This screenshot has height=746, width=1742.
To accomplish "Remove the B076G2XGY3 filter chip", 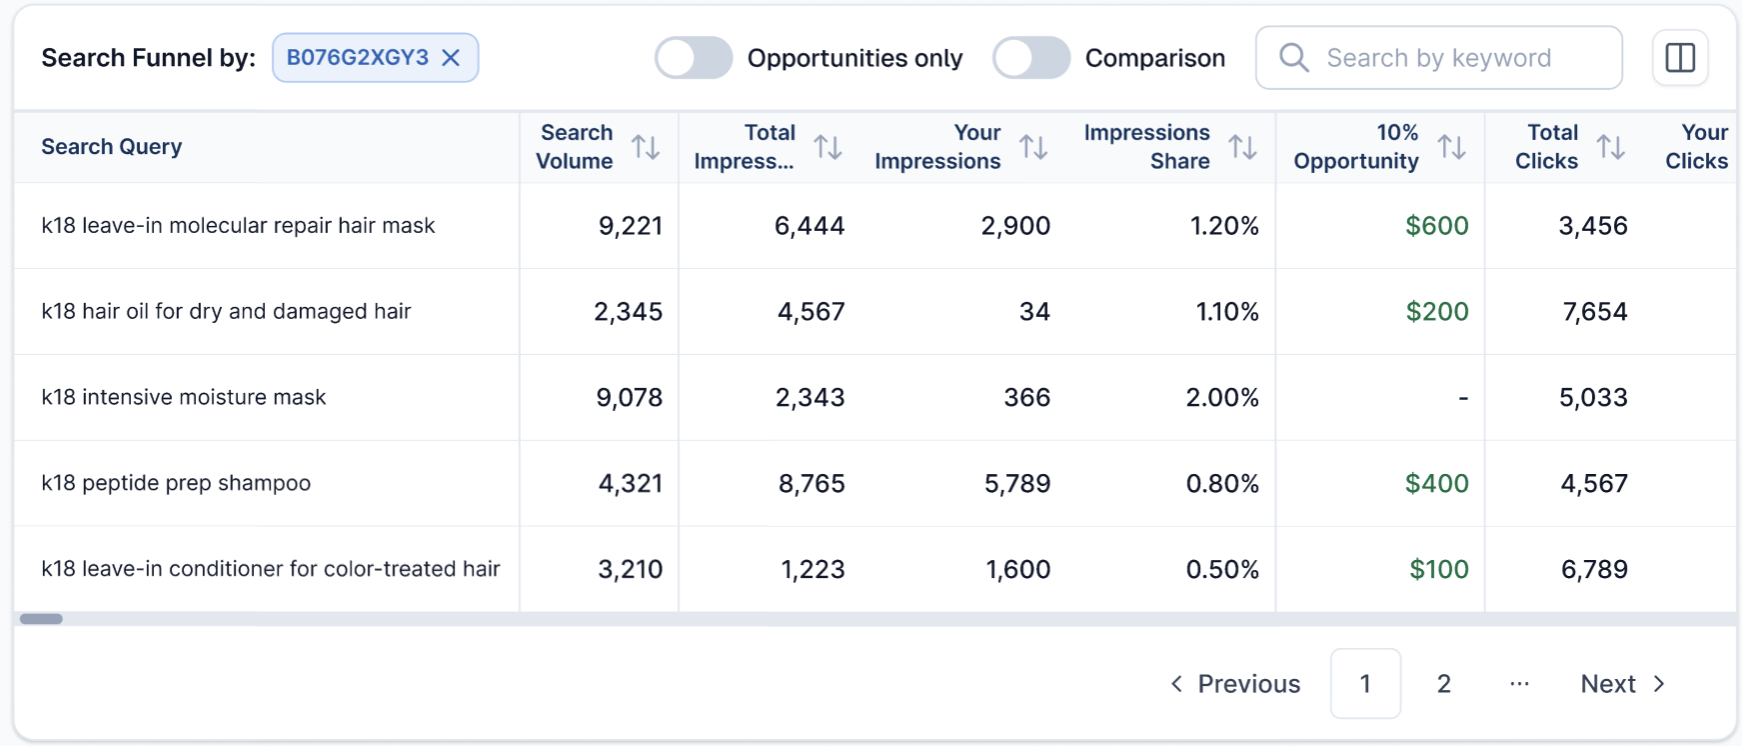I will (451, 58).
